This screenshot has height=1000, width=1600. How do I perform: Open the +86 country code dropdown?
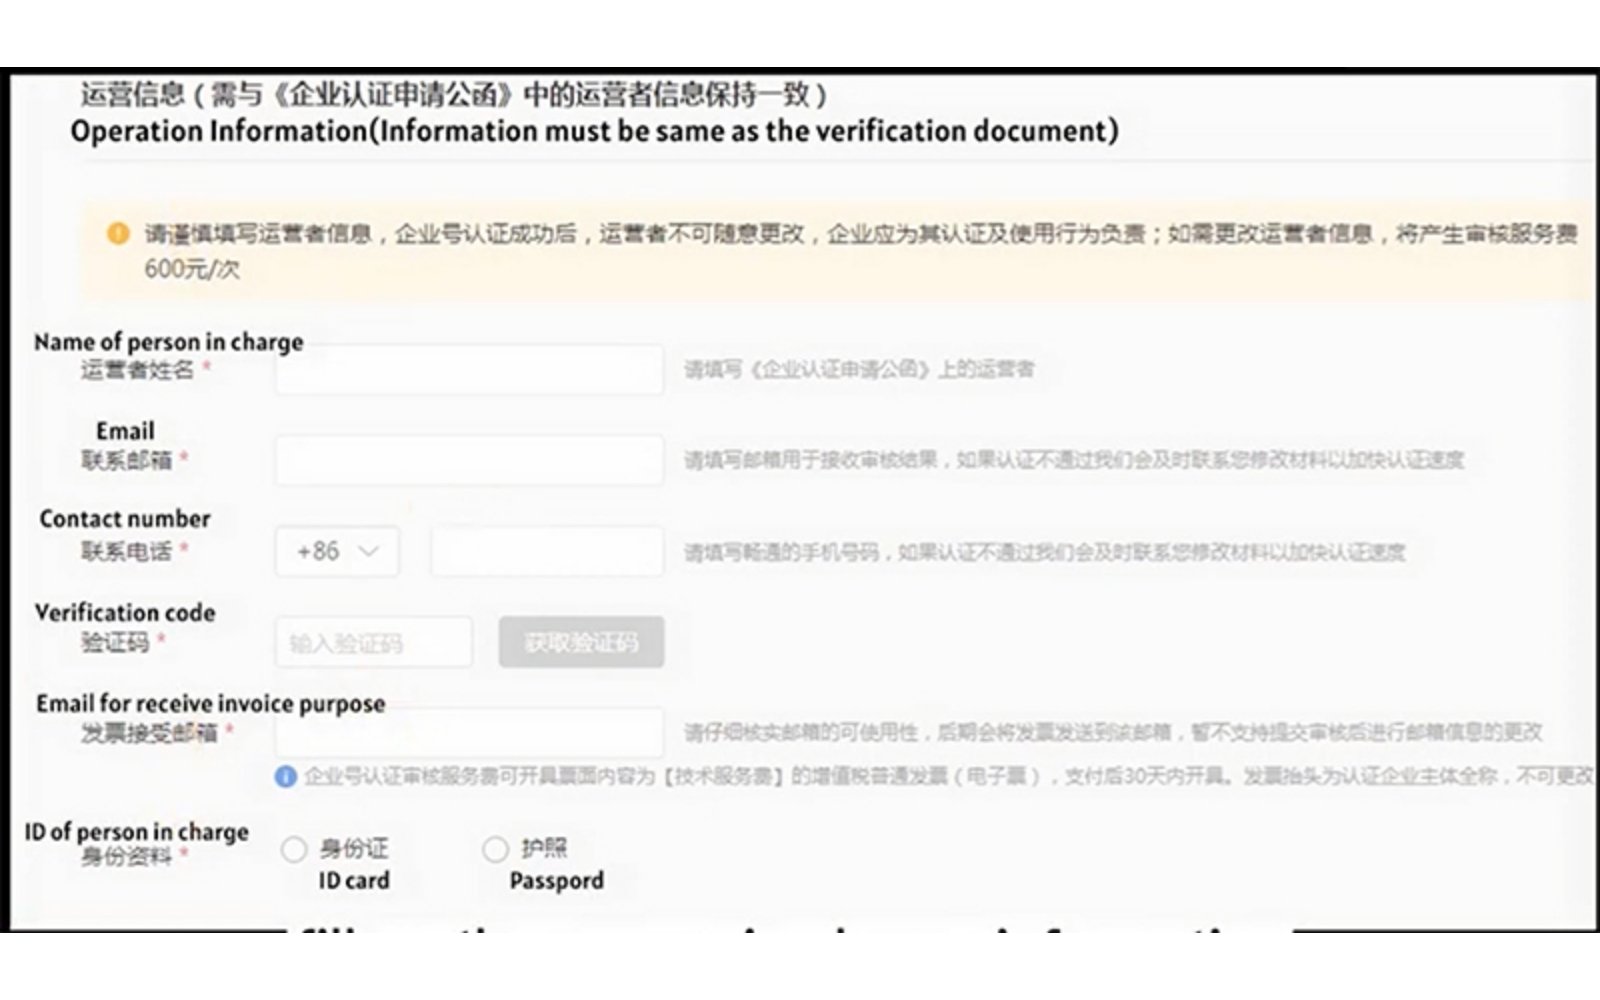pyautogui.click(x=337, y=551)
